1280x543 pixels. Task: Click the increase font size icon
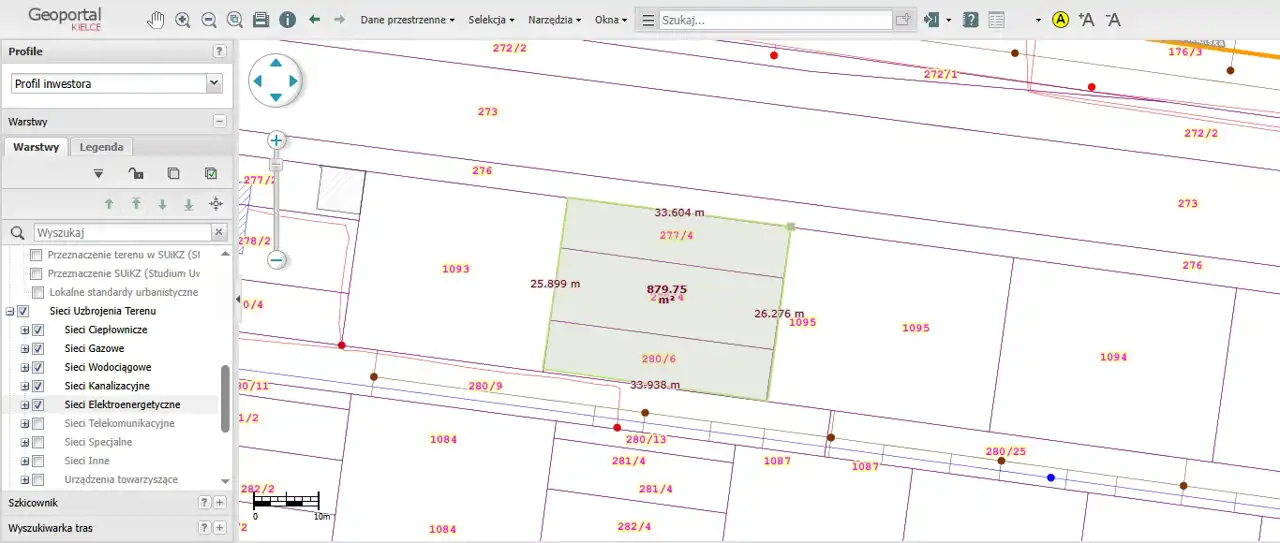[x=1086, y=20]
